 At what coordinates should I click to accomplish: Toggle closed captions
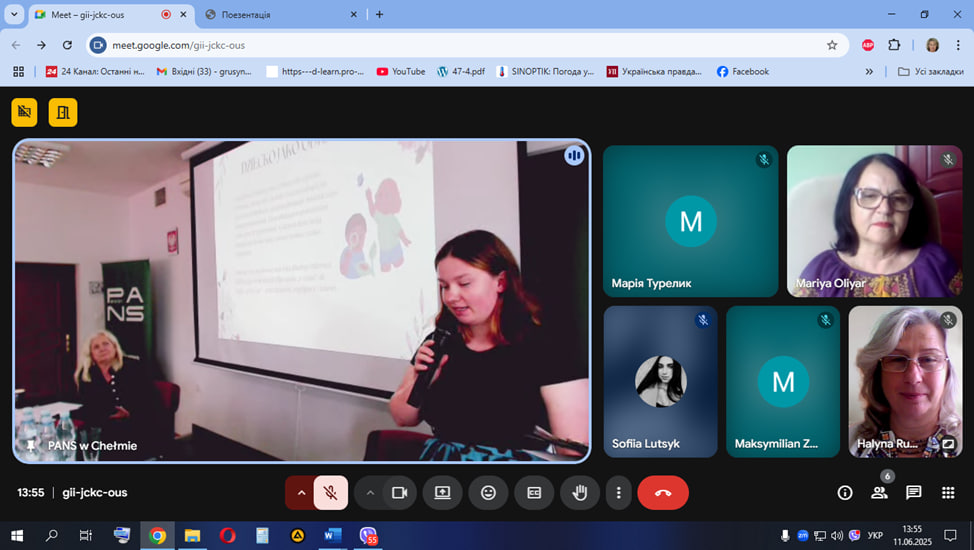pyautogui.click(x=534, y=492)
